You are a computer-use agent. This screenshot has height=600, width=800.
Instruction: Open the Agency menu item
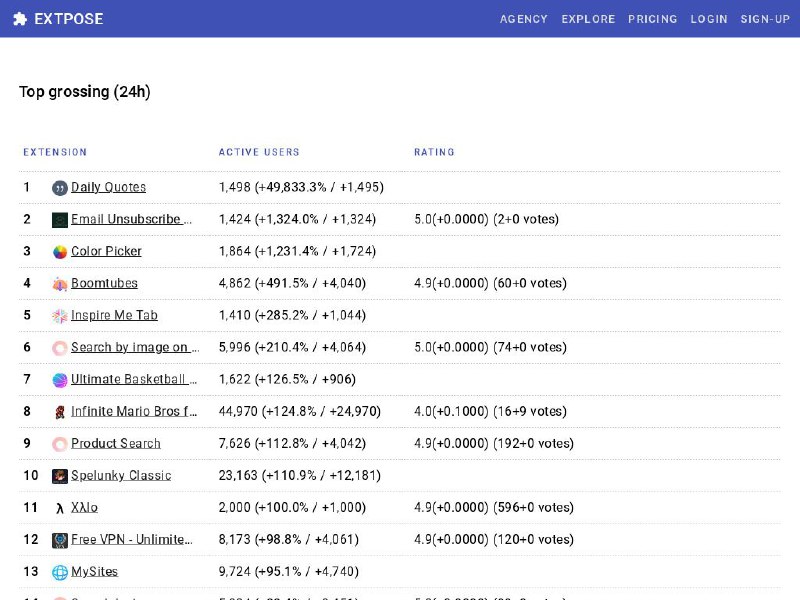tap(523, 19)
